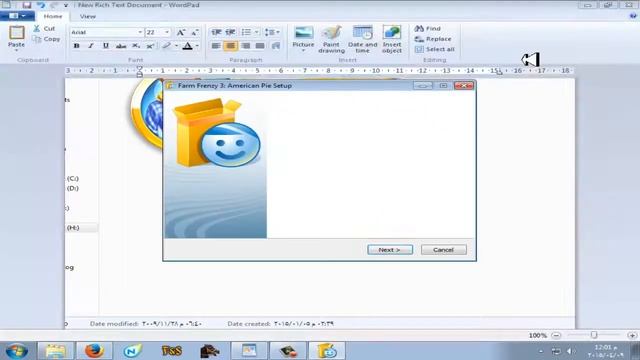This screenshot has width=640, height=360.
Task: Open highlight color dropdown arrow
Action: [x=176, y=46]
